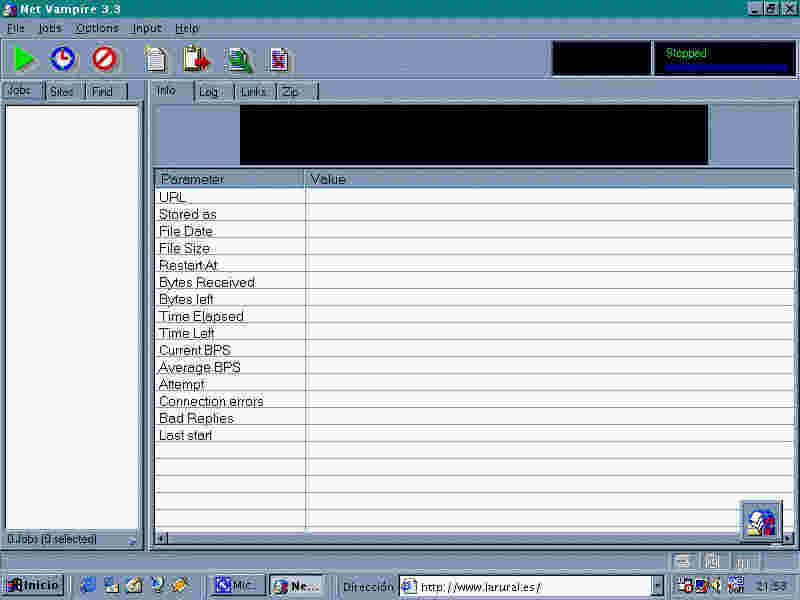Viewport: 800px width, 600px height.
Task: Open the File menu
Action: tap(16, 28)
